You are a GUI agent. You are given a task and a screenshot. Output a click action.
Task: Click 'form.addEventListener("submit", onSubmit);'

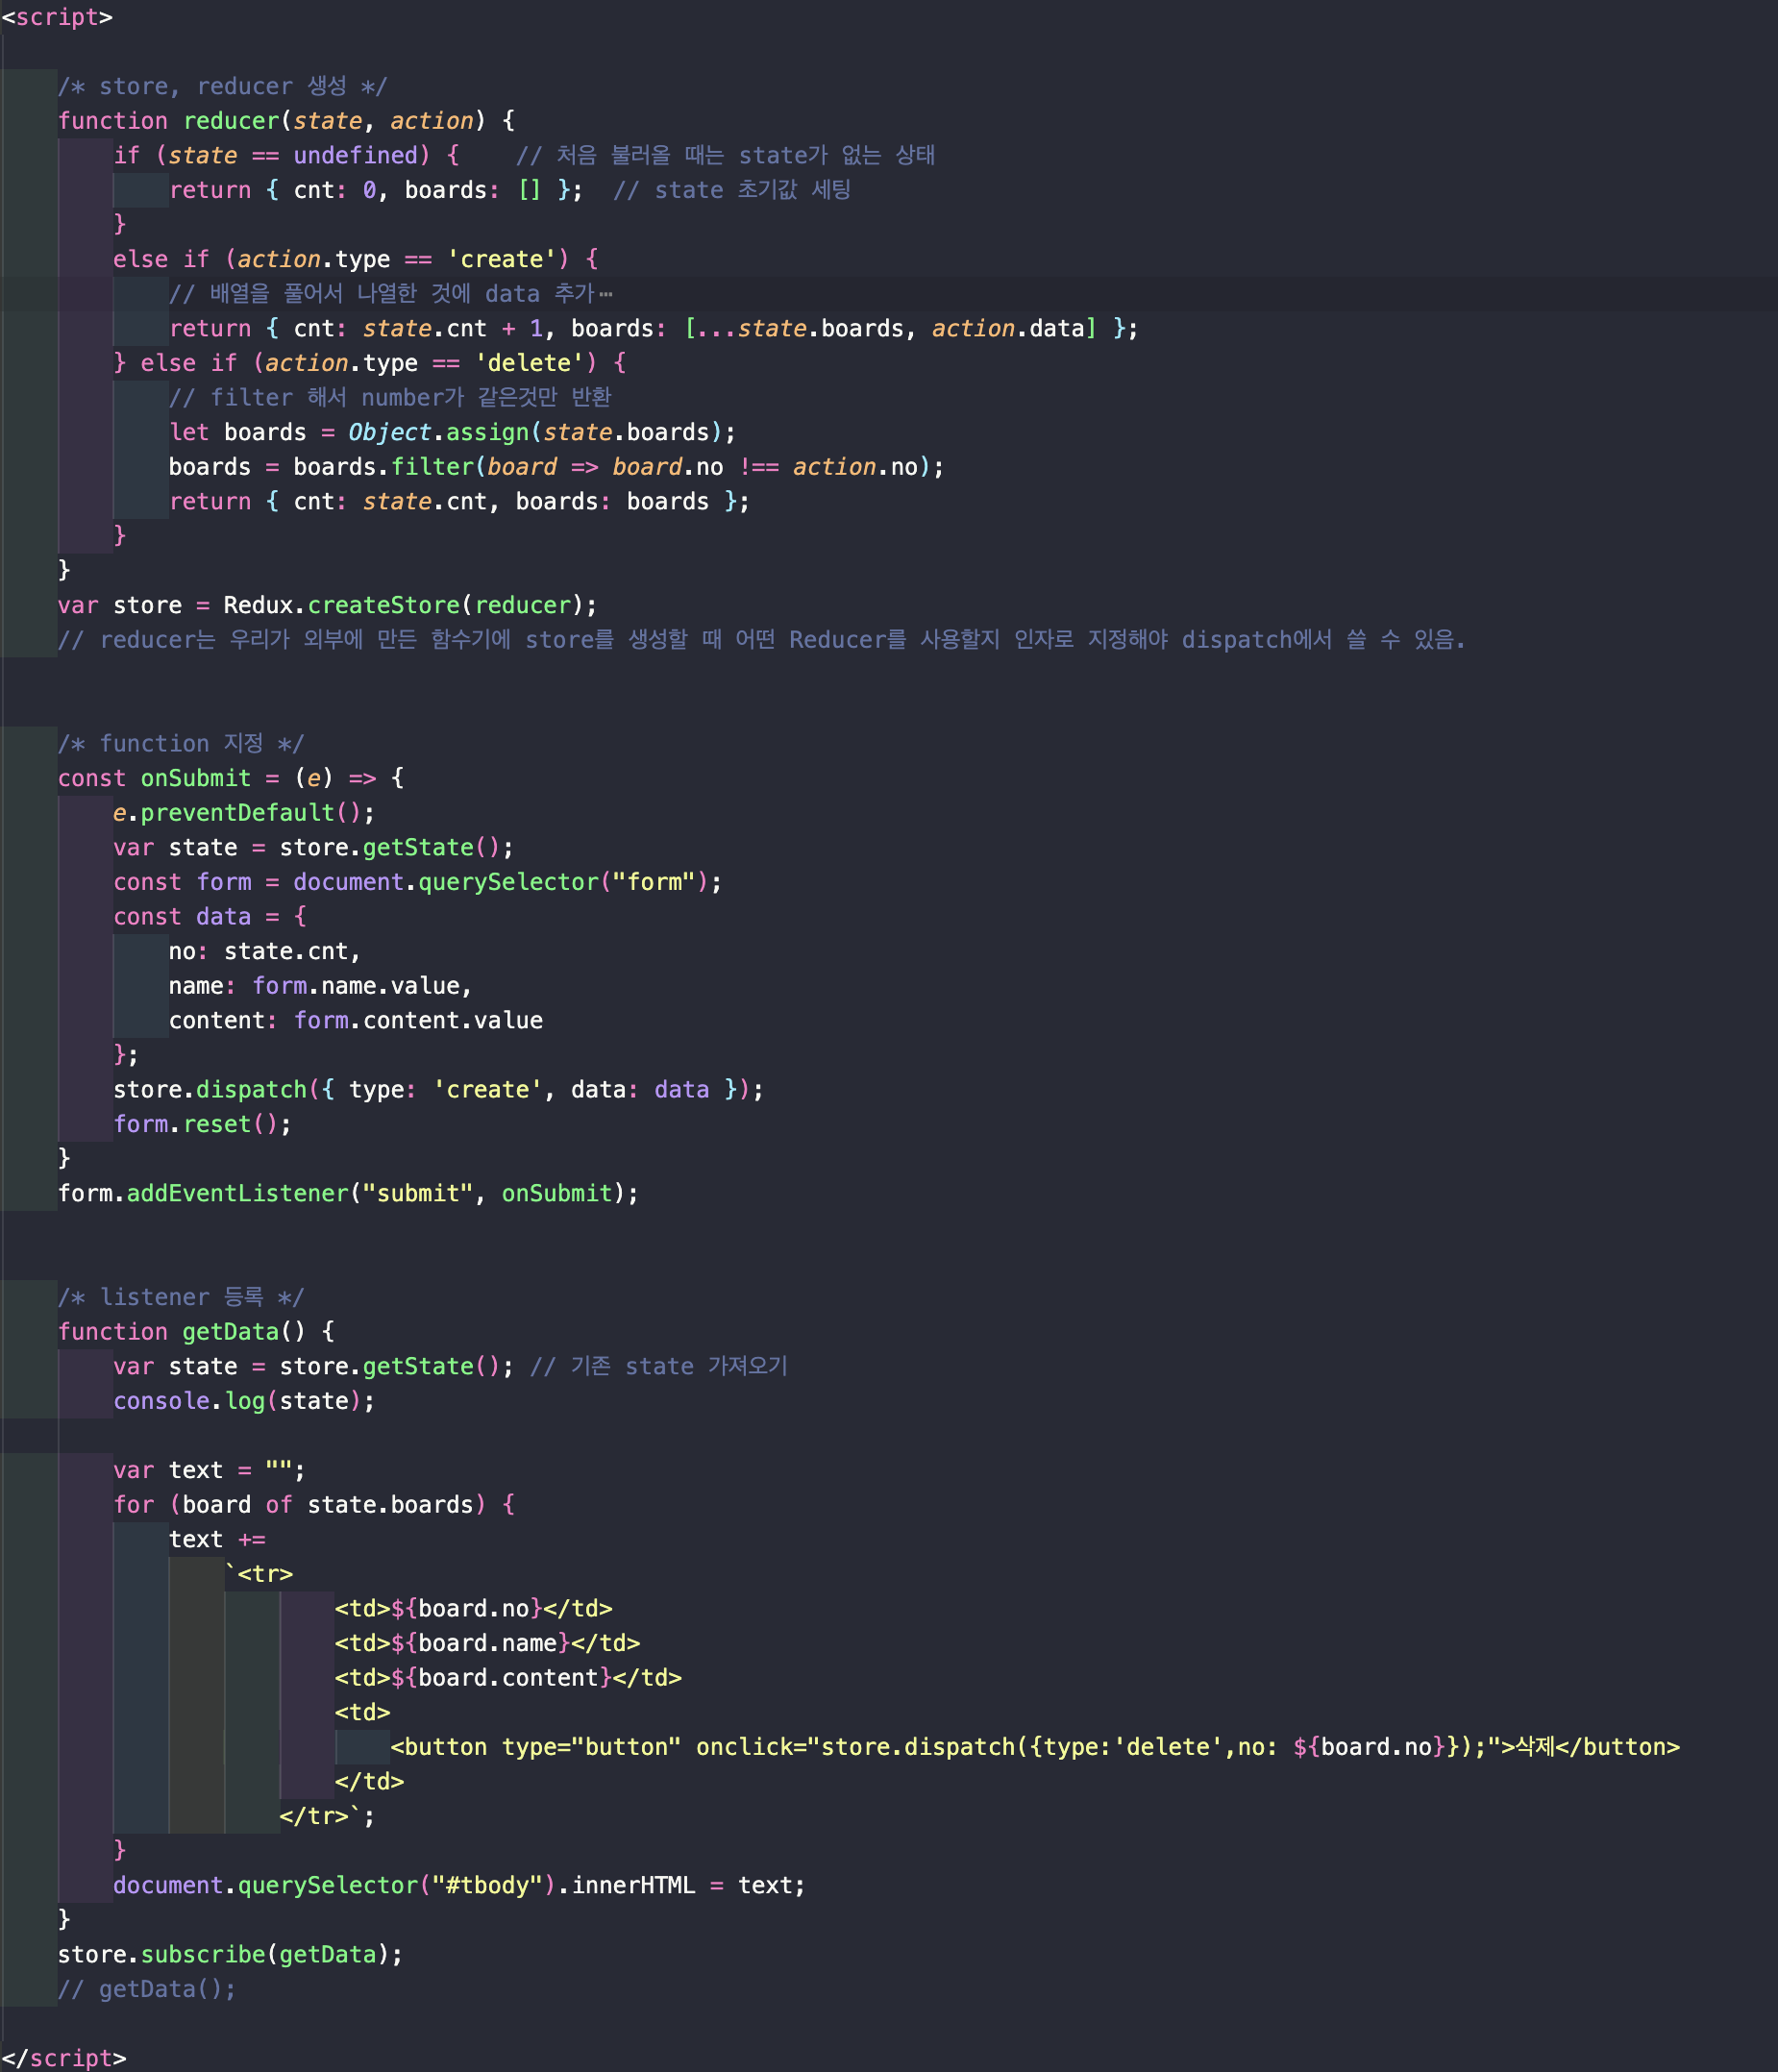tap(348, 1193)
